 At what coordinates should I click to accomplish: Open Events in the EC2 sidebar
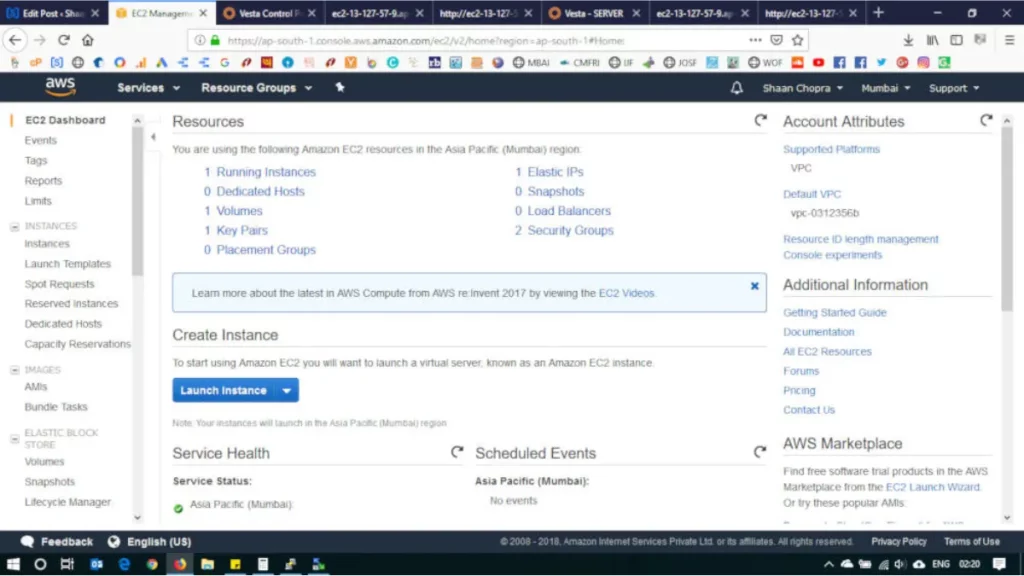point(40,140)
